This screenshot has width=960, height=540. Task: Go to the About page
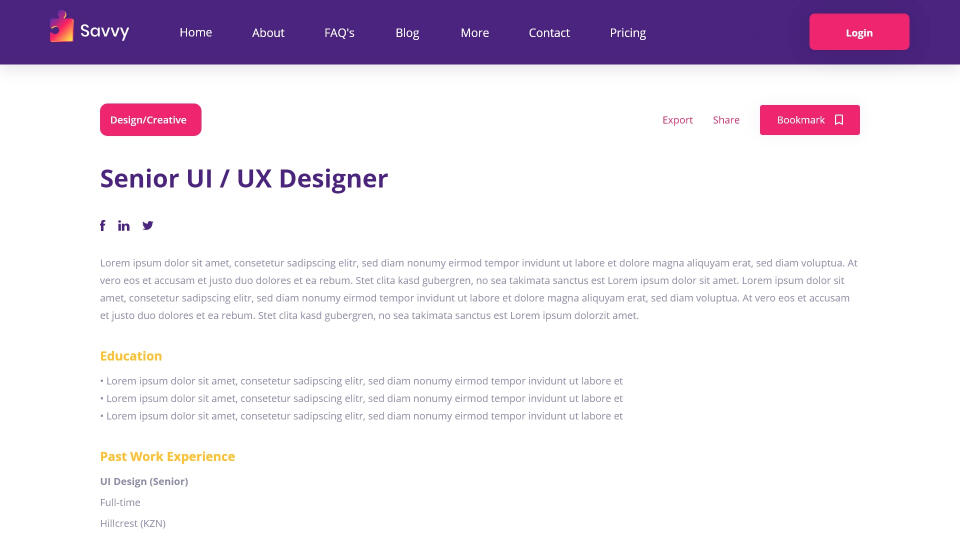pos(268,32)
